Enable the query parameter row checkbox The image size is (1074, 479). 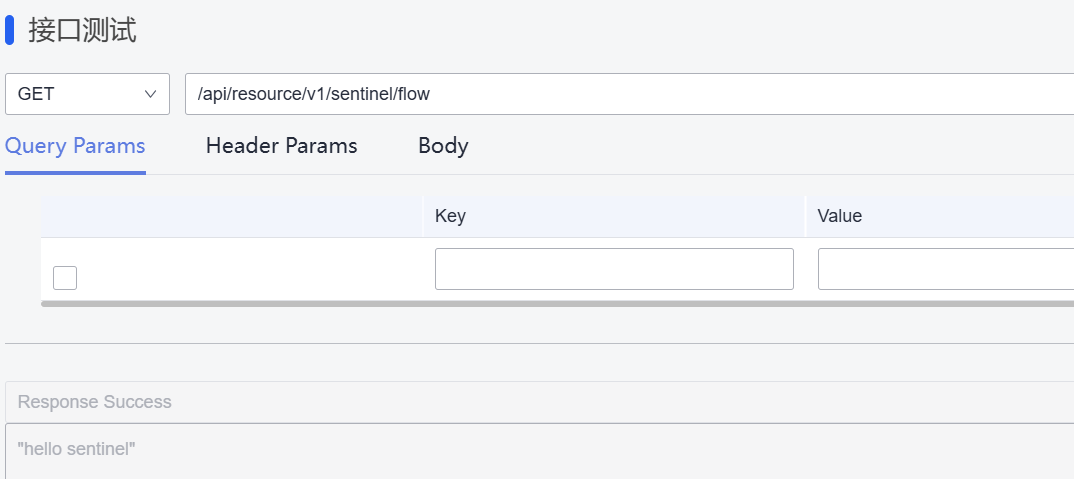point(65,278)
